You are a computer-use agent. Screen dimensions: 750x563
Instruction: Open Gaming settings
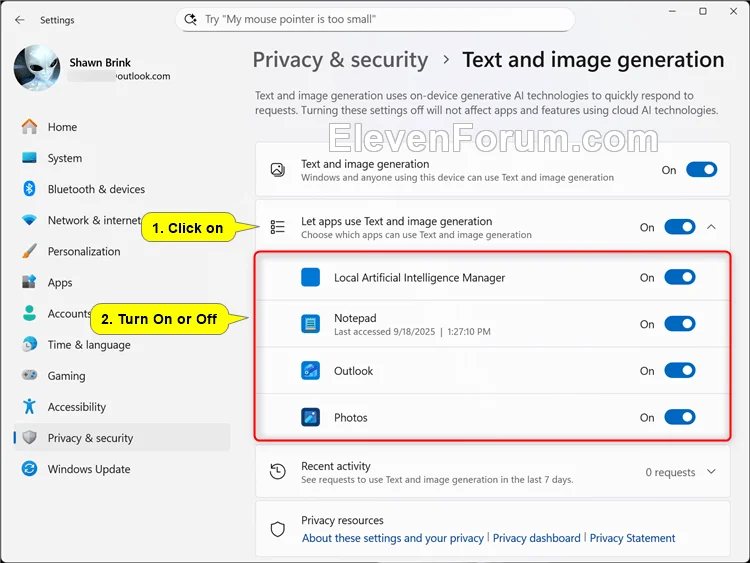[x=122, y=375]
